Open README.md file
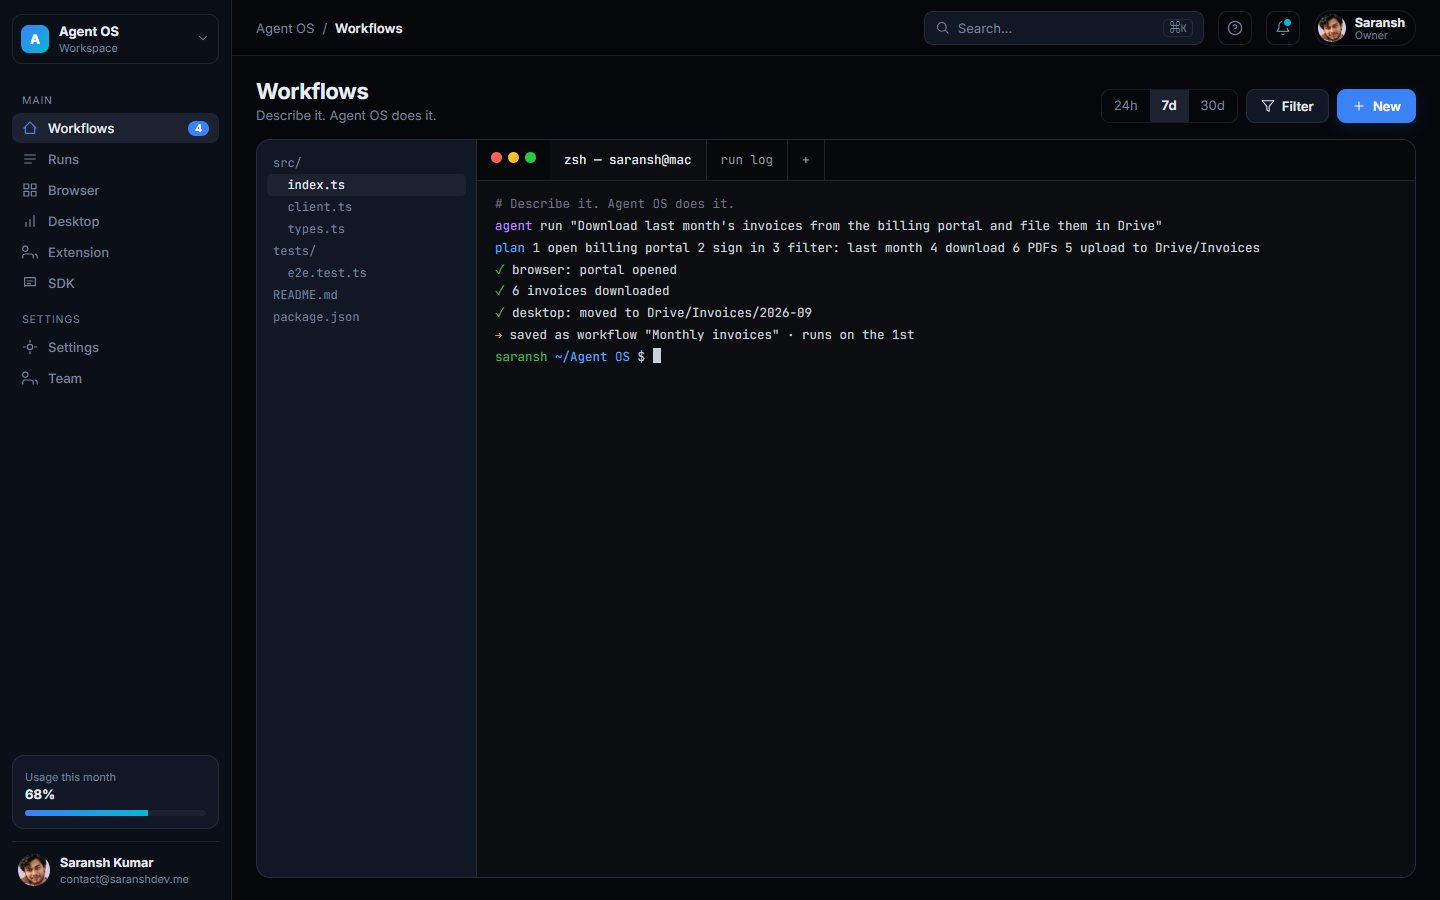The image size is (1440, 900). coord(366,295)
